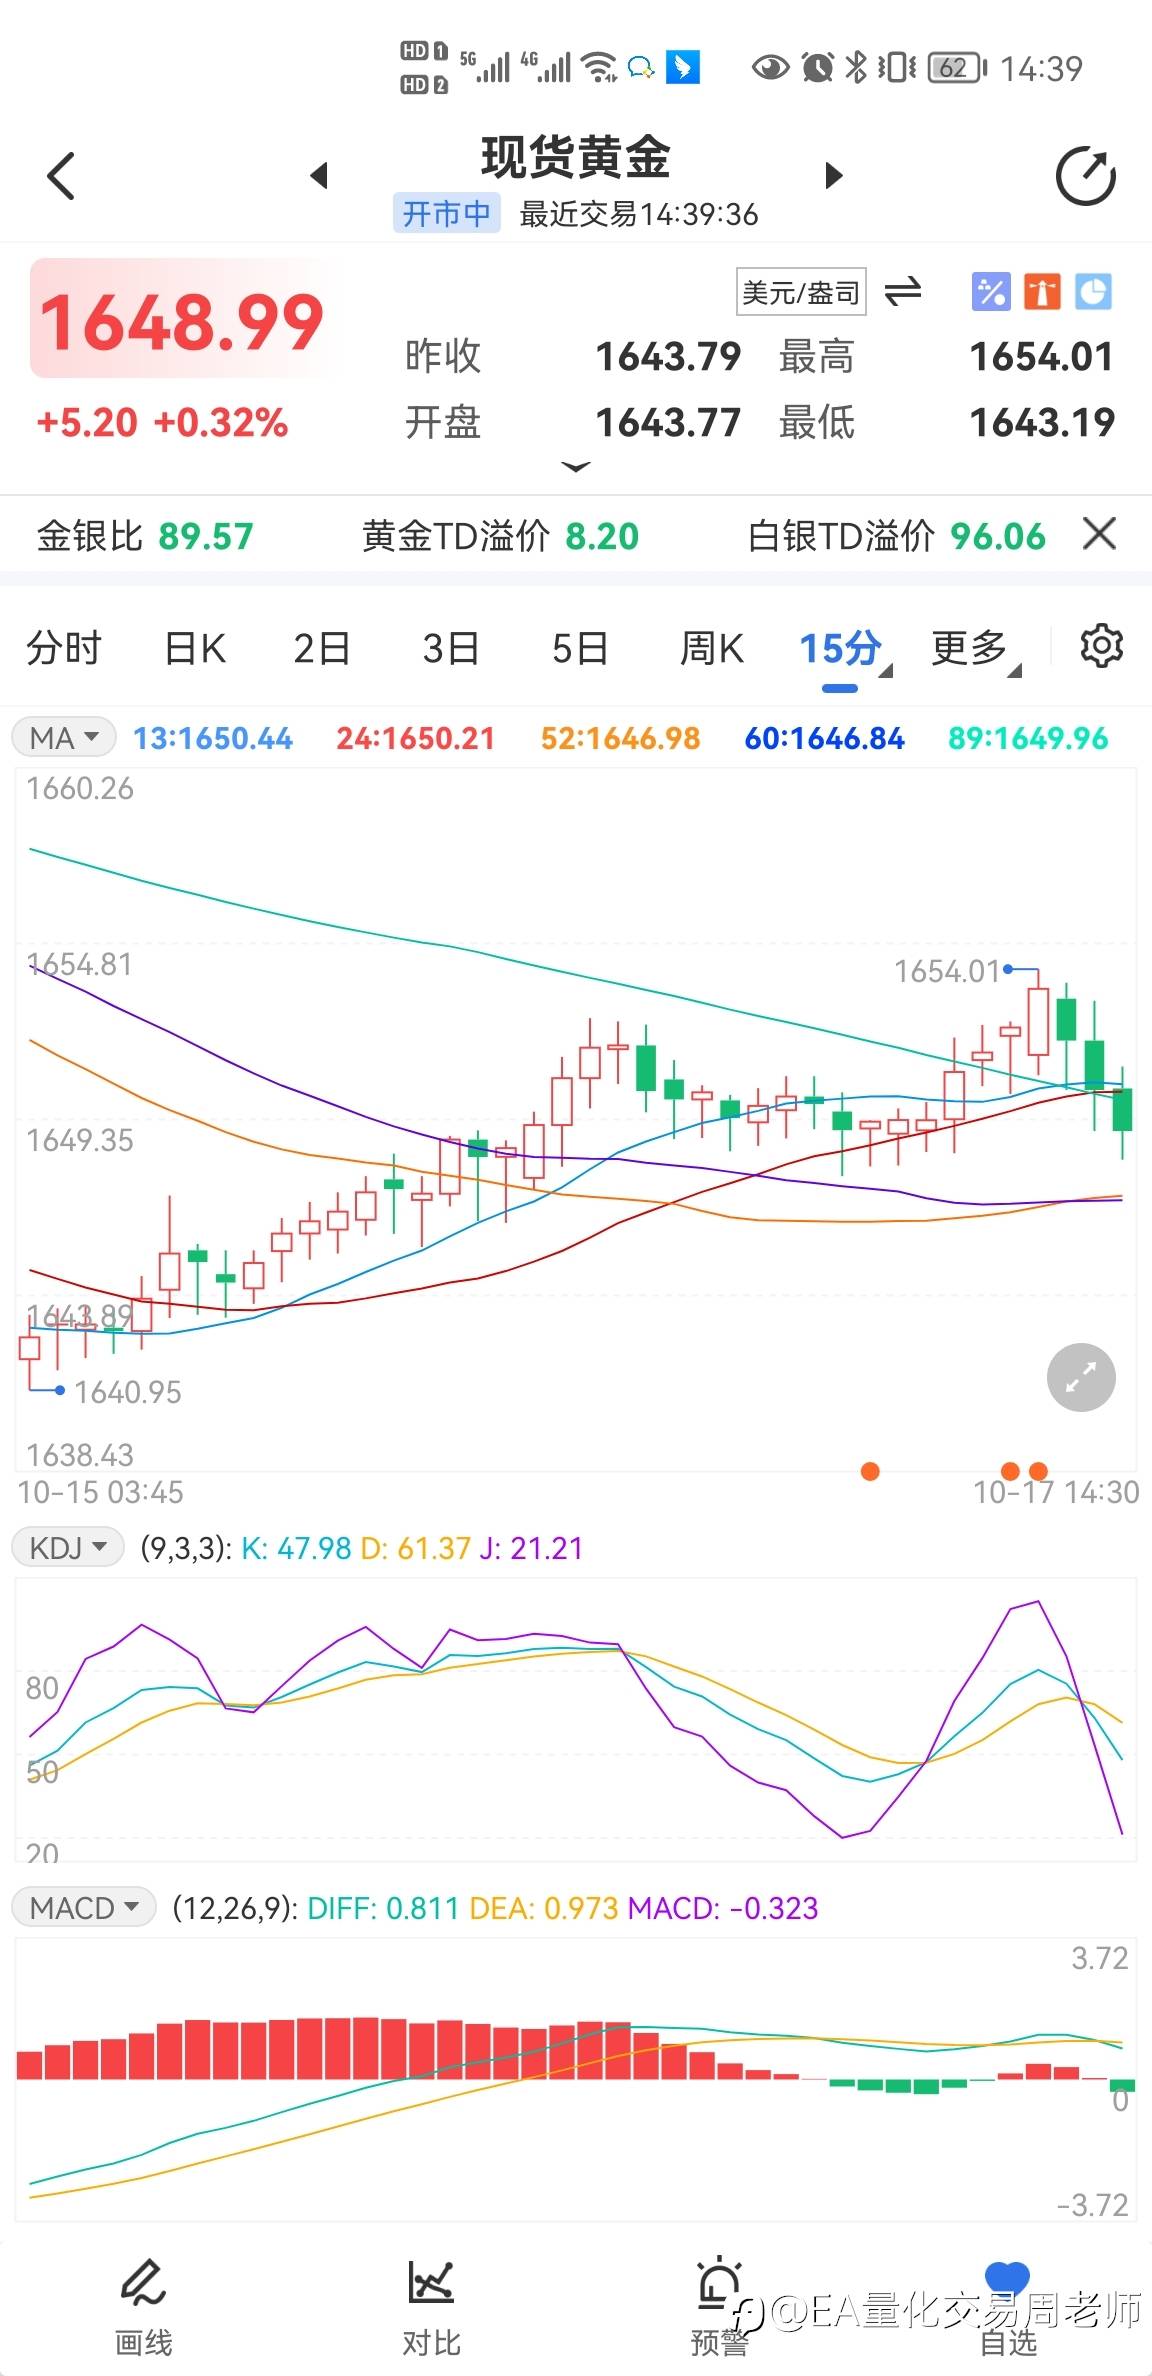
Task: Go back using the left chevron arrow
Action: [x=61, y=176]
